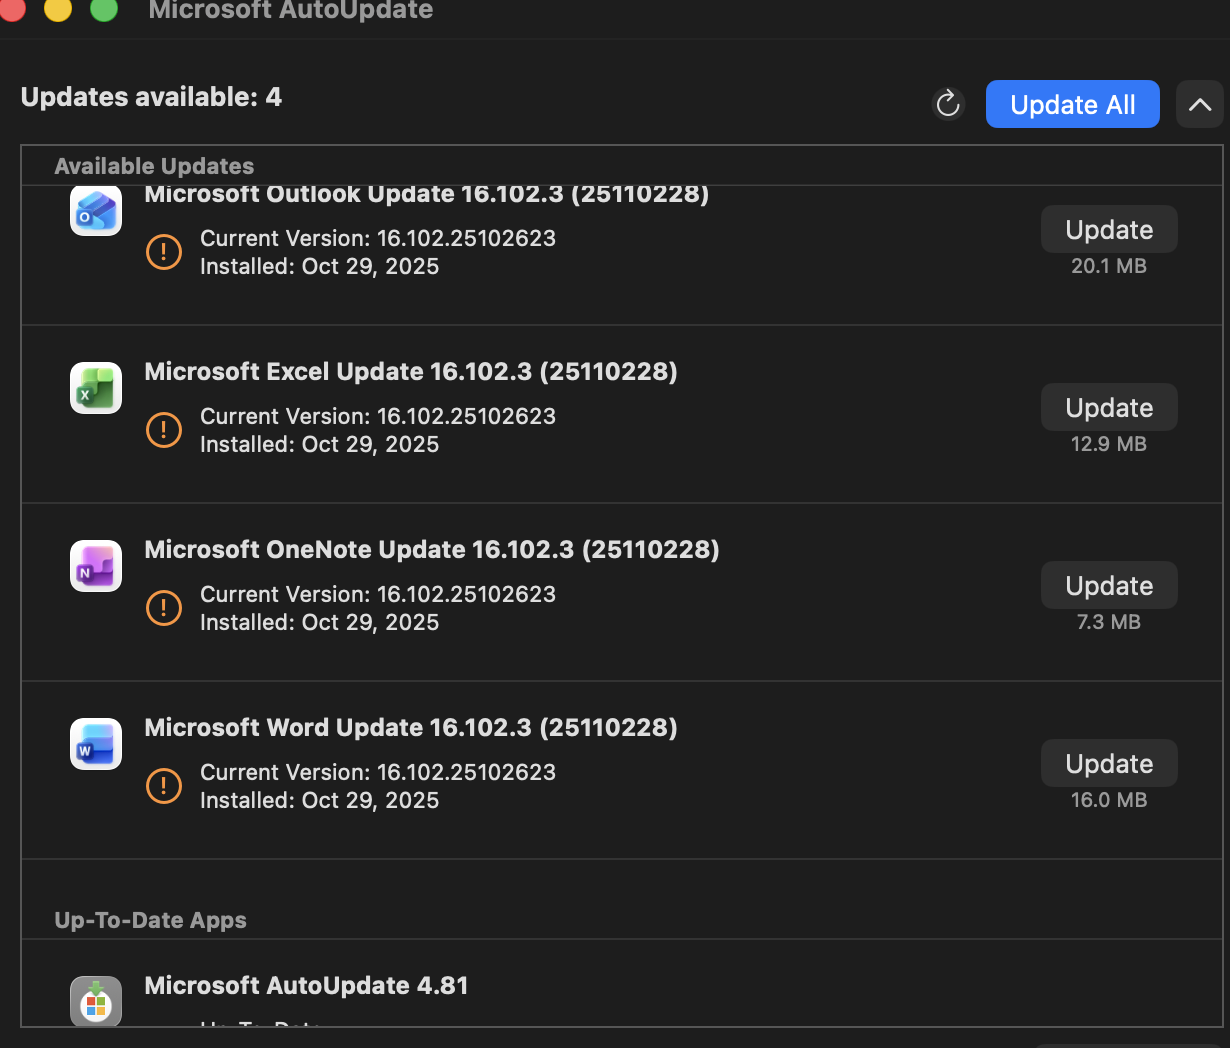Click the 'Updates available: 4' label
Image resolution: width=1230 pixels, height=1048 pixels.
coord(151,97)
